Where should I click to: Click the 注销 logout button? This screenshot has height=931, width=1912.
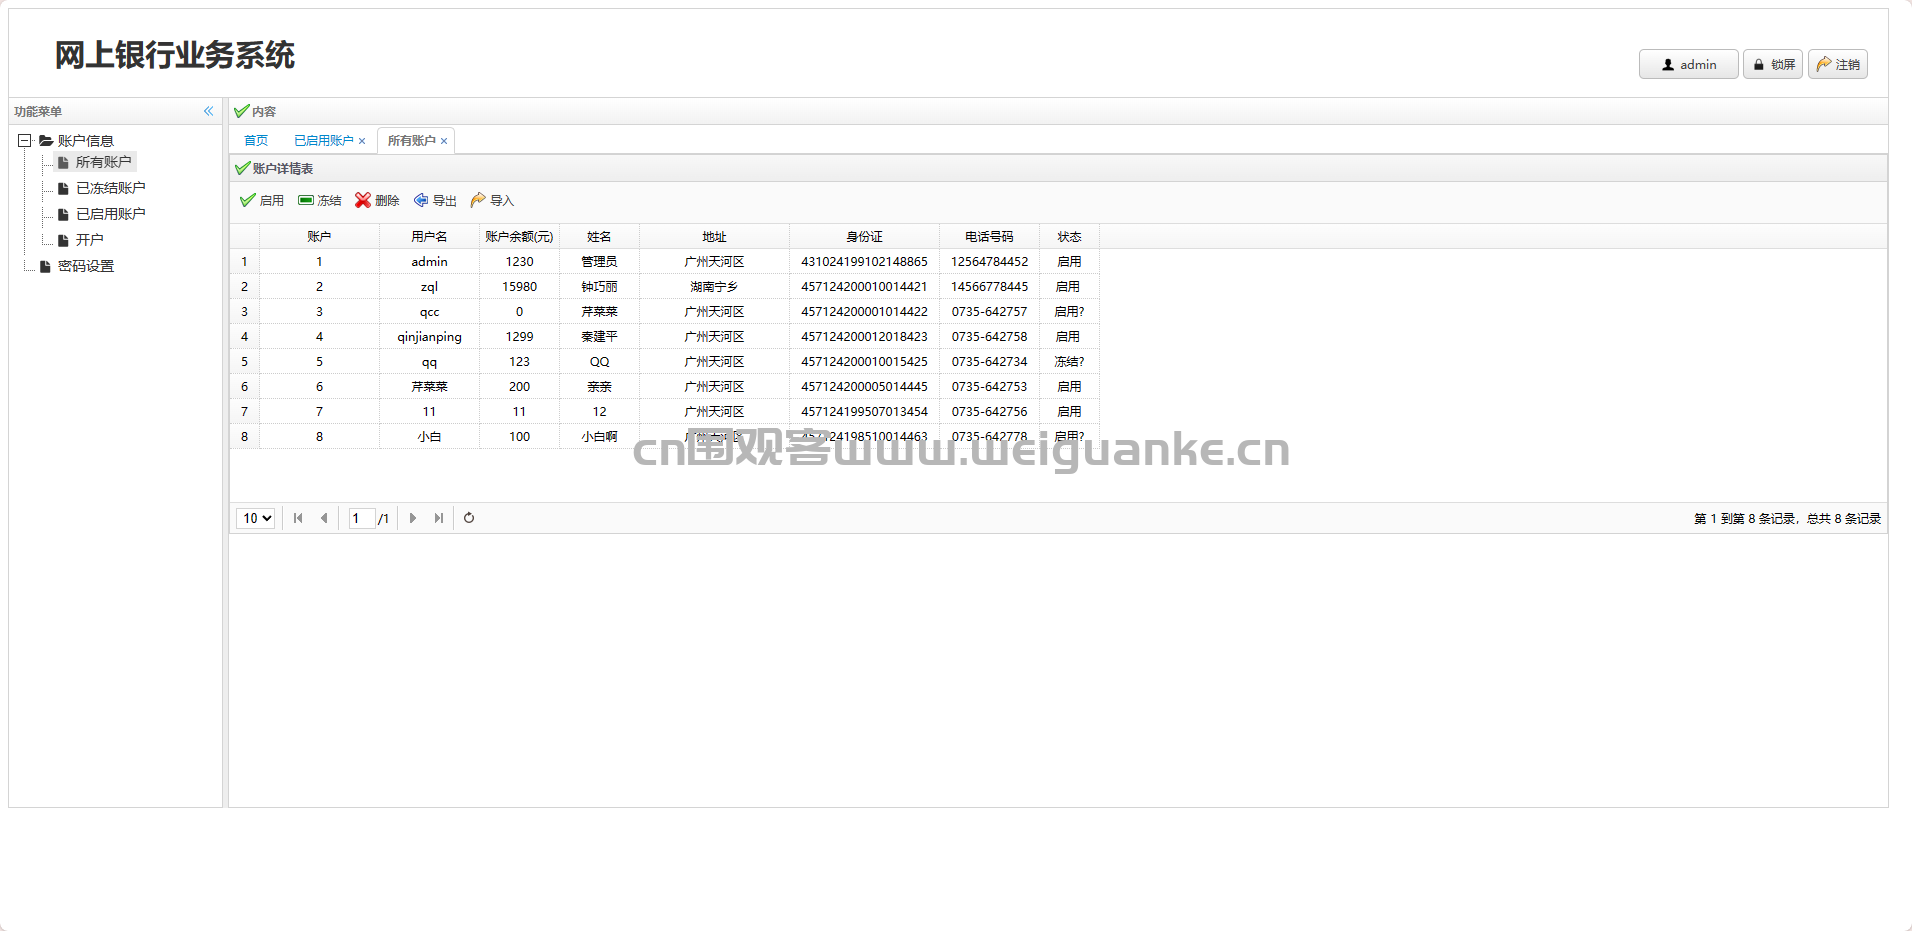(1838, 64)
